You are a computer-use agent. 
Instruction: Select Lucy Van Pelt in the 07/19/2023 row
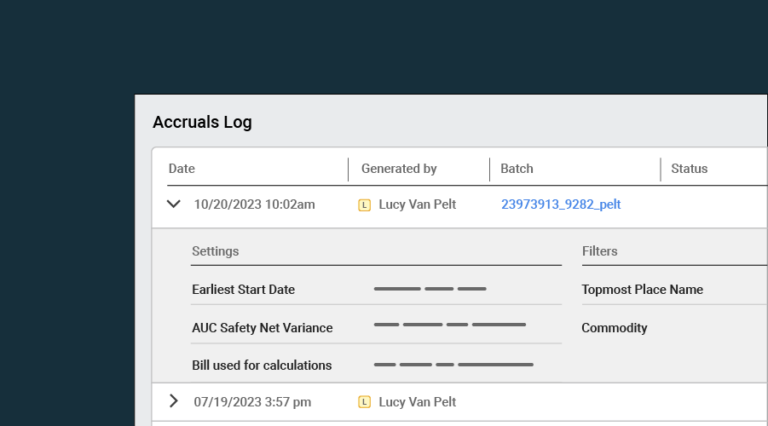click(417, 402)
